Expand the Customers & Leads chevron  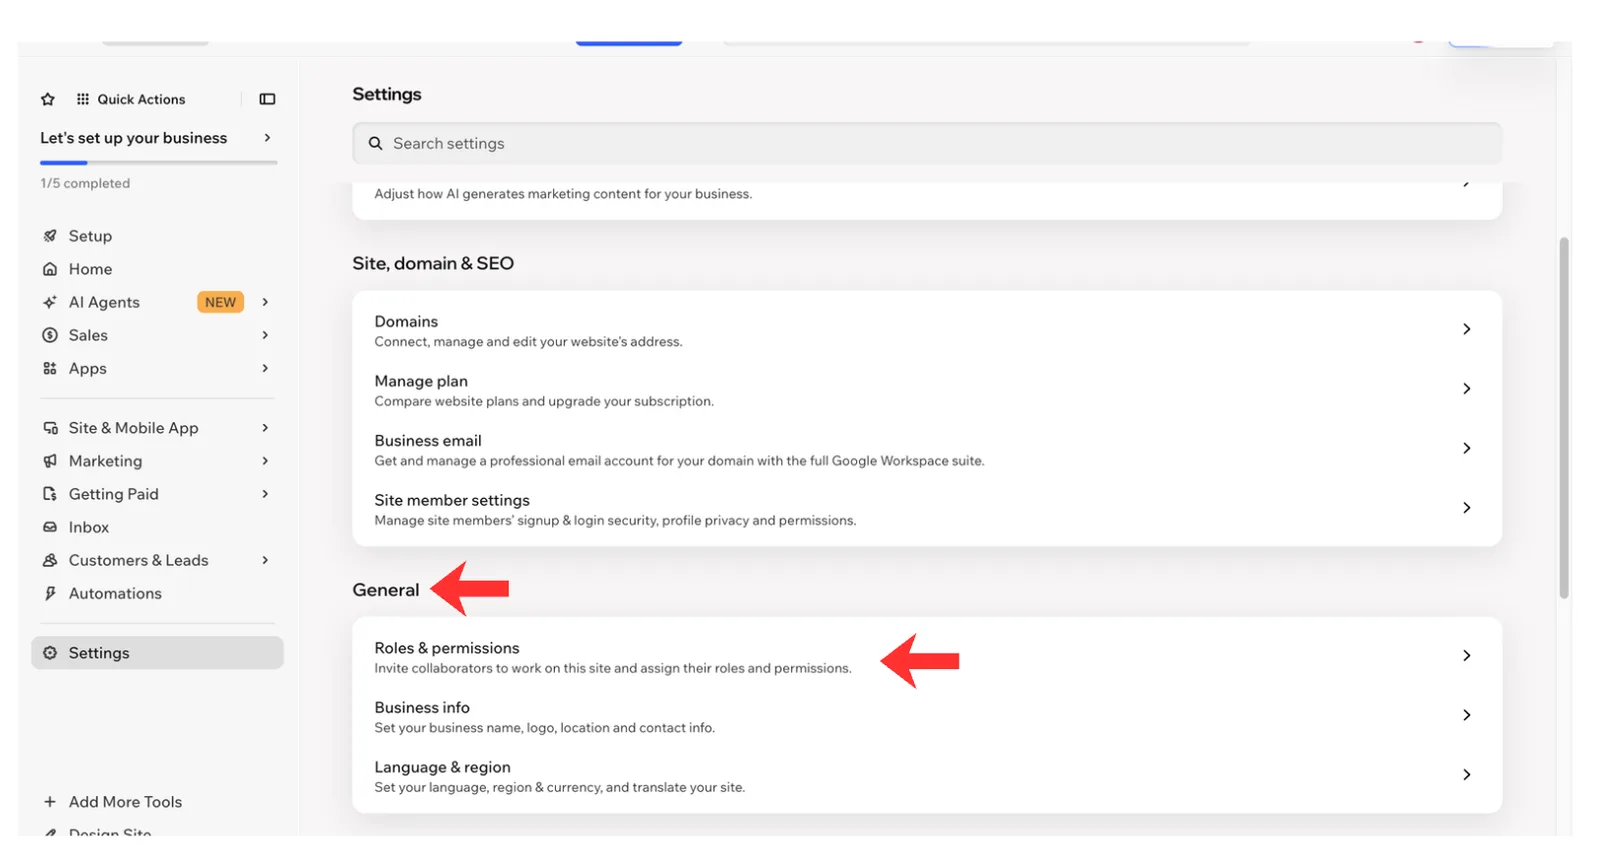[x=265, y=560]
